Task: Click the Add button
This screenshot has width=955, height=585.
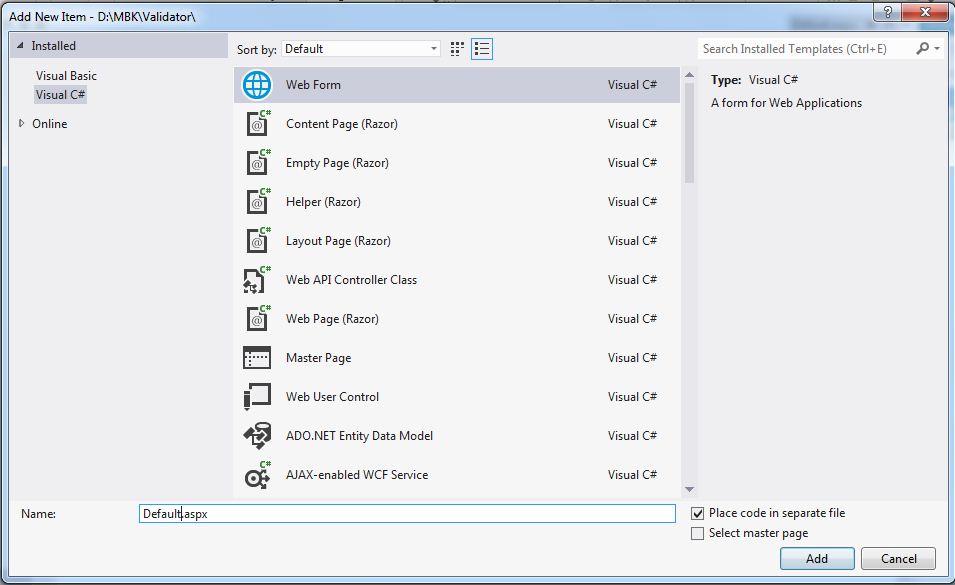Action: point(817,559)
